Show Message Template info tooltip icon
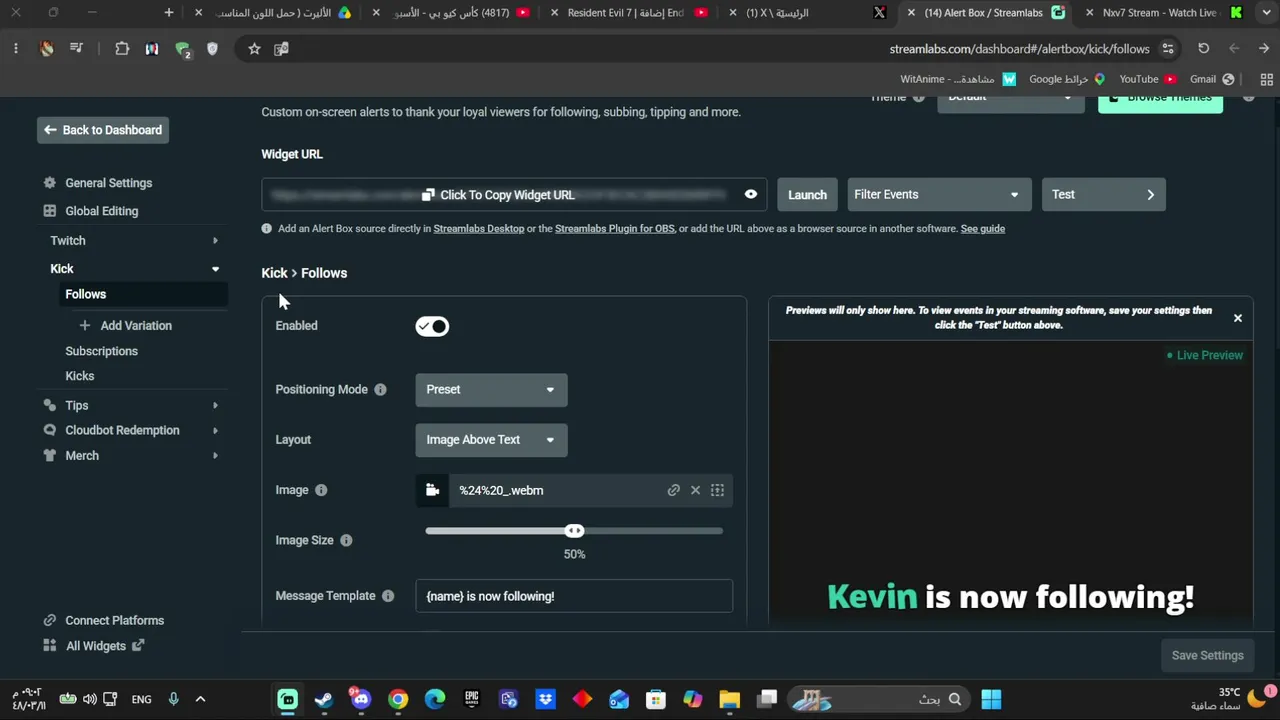This screenshot has height=720, width=1280. point(388,596)
